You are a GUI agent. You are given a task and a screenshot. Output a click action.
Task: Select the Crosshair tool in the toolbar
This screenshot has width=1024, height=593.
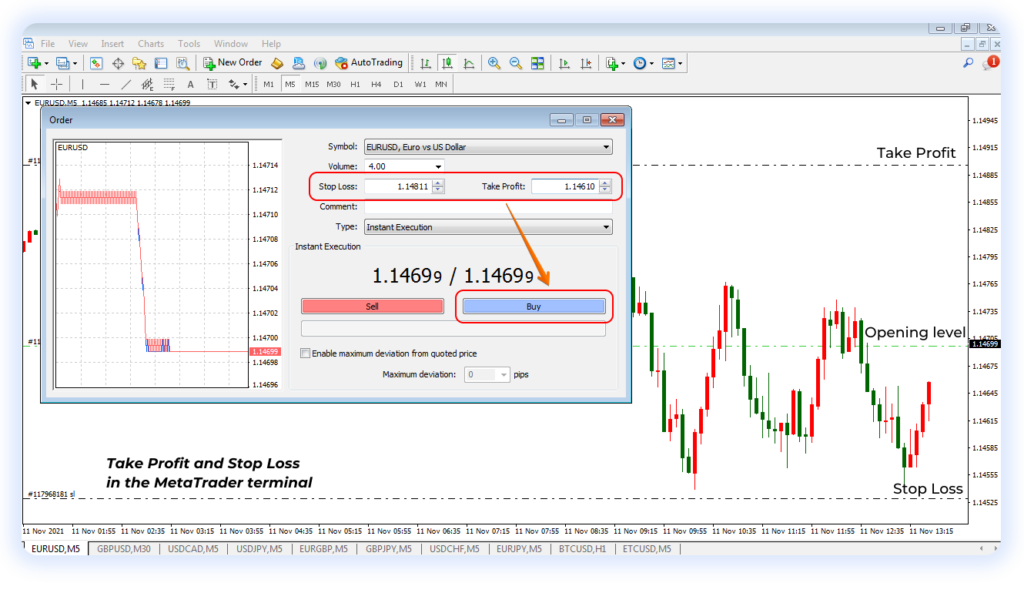click(x=56, y=84)
